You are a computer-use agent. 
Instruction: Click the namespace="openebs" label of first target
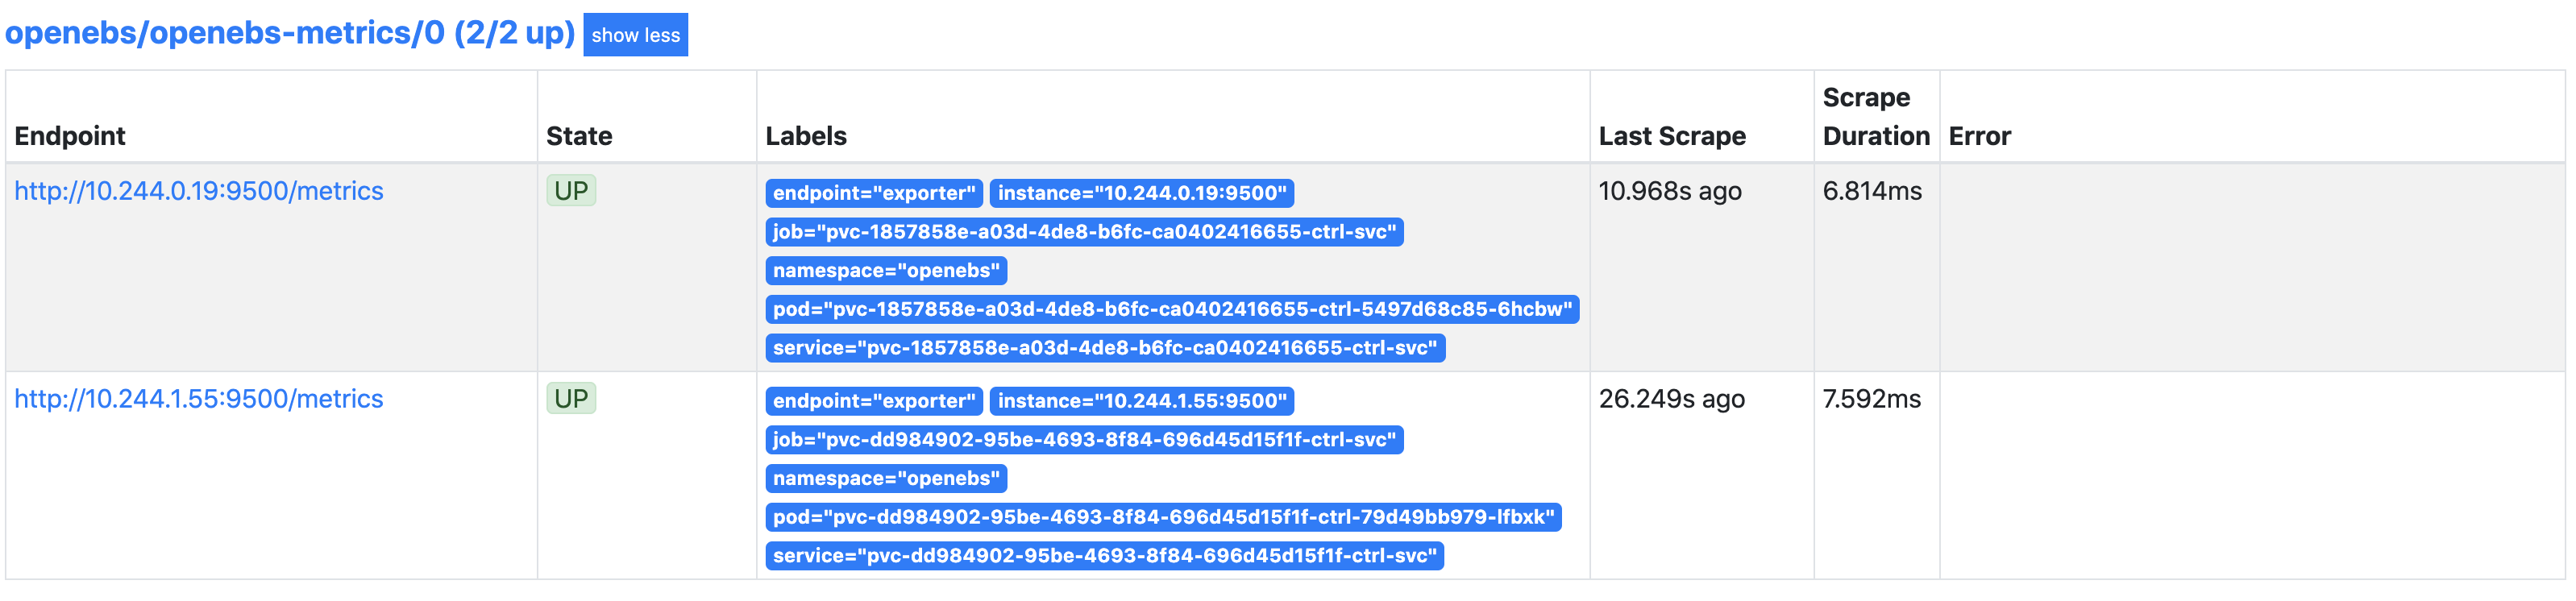pos(886,270)
